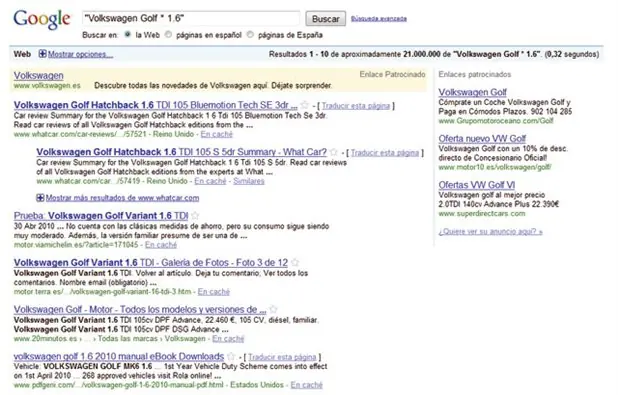Open Volkswagen Golf - Motor - Todos los modelos result
This screenshot has height=395, width=618.
click(x=140, y=310)
